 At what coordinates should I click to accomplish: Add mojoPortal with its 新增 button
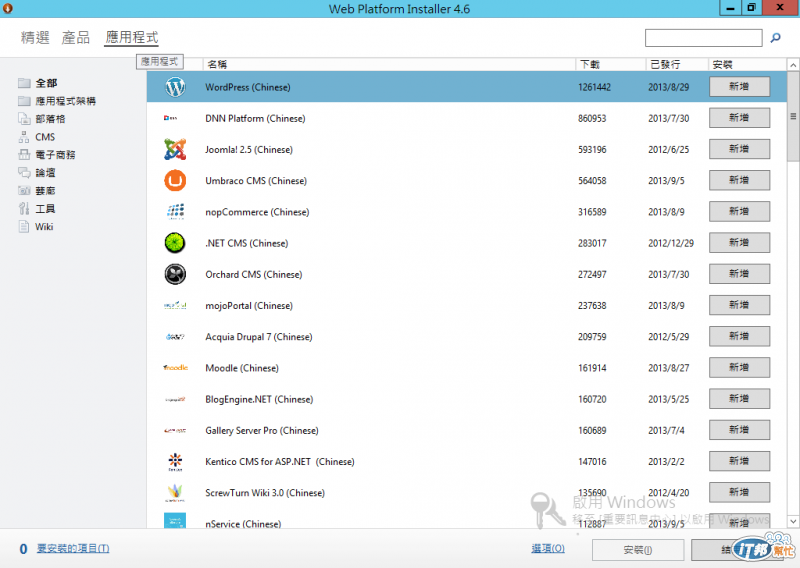tap(739, 305)
